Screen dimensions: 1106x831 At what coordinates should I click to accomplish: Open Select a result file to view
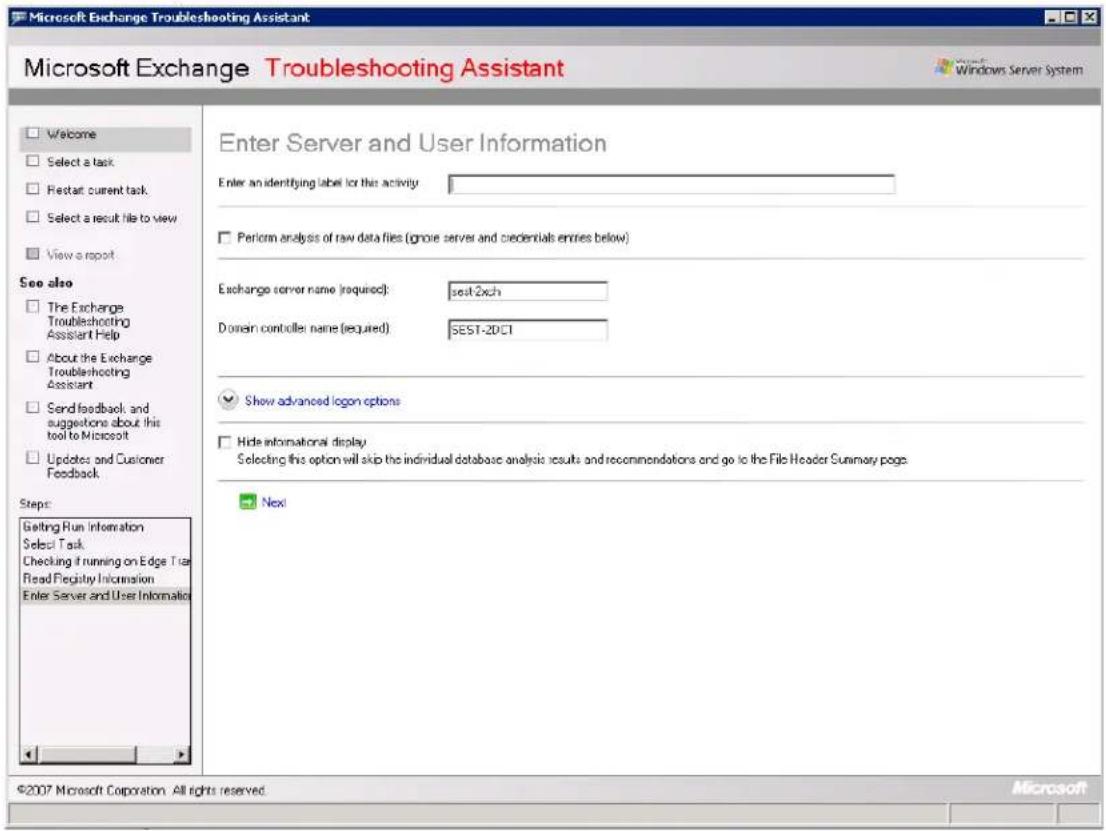[112, 219]
